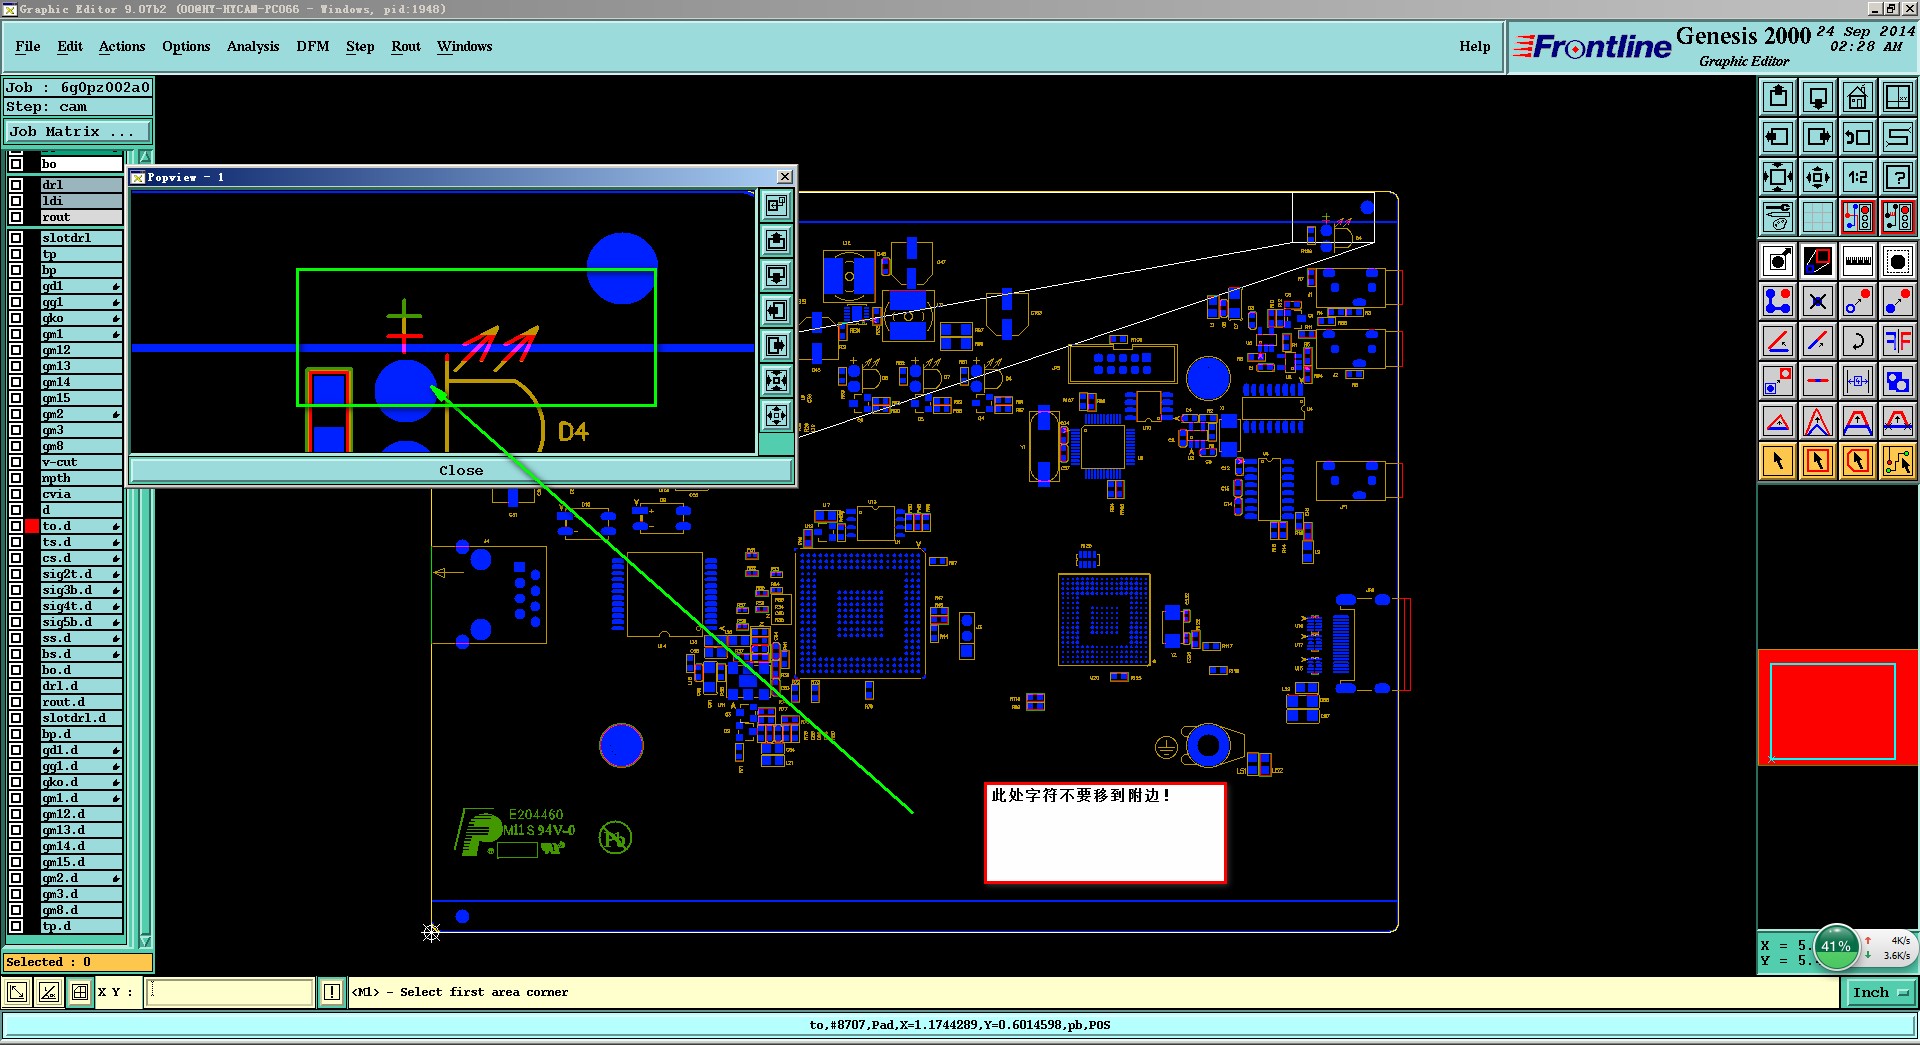1920x1045 pixels.
Task: Open the wrench and palette settings icon
Action: pyautogui.click(x=1778, y=216)
